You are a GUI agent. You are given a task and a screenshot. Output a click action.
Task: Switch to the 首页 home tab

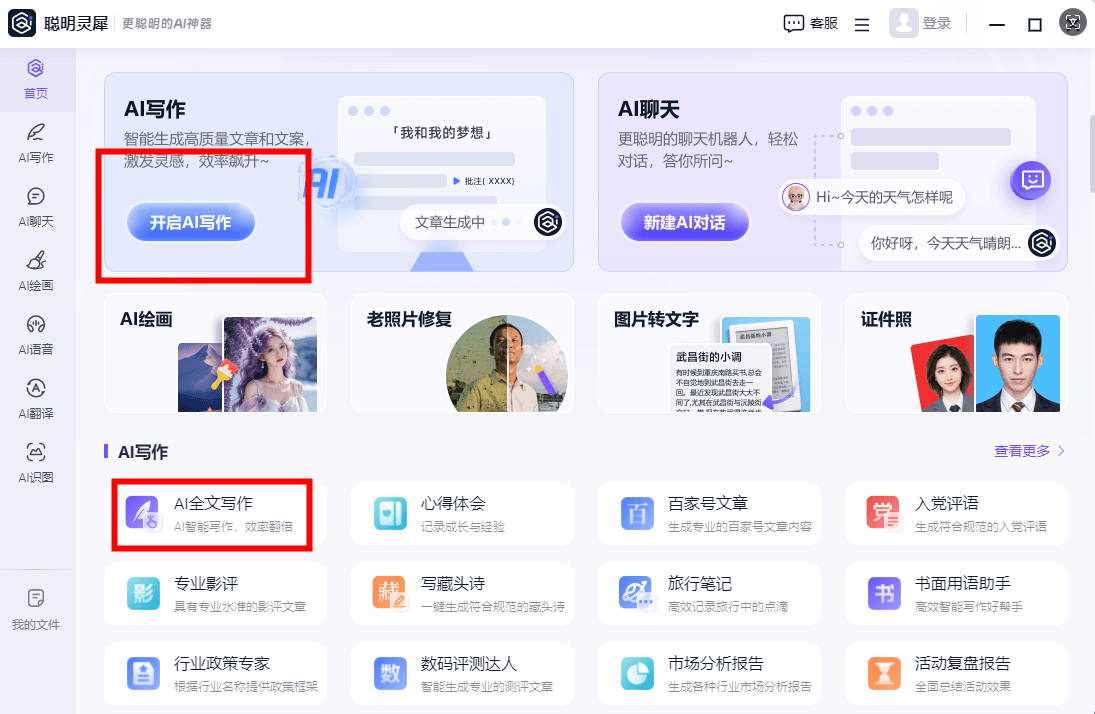pyautogui.click(x=36, y=78)
